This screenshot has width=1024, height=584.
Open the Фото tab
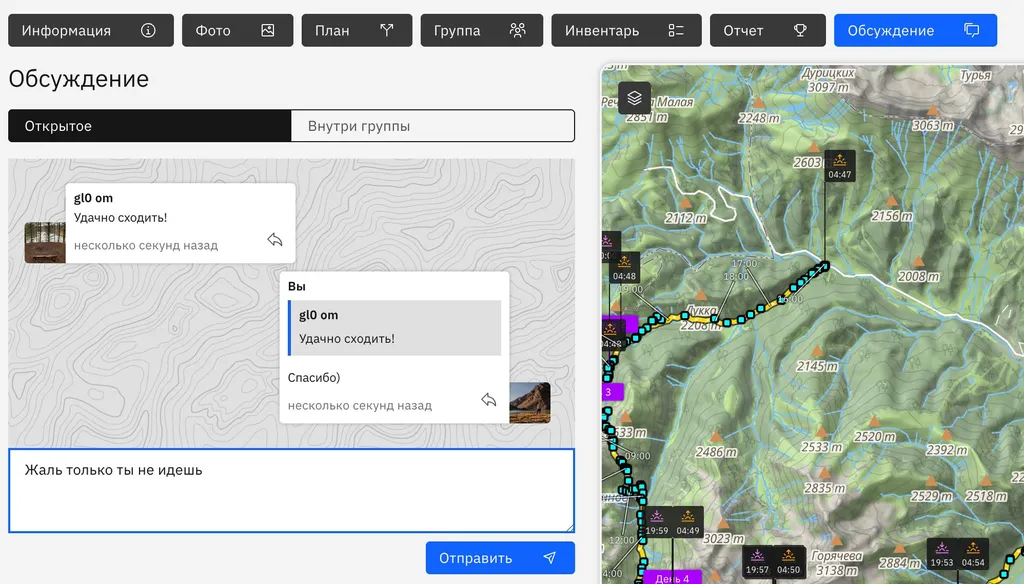pyautogui.click(x=237, y=30)
